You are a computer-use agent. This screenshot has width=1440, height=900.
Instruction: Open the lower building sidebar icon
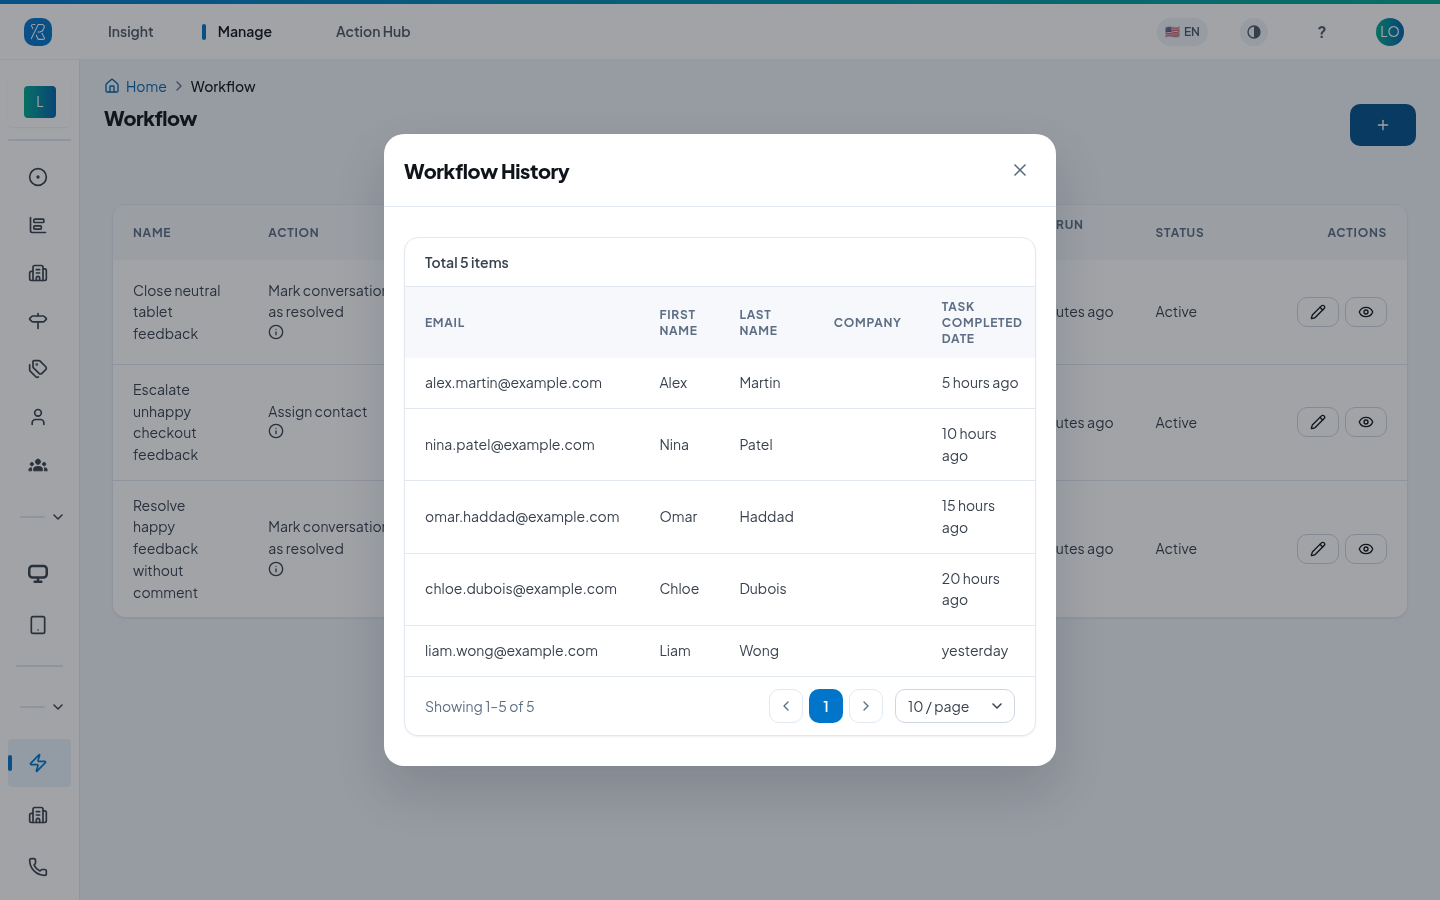pyautogui.click(x=38, y=815)
